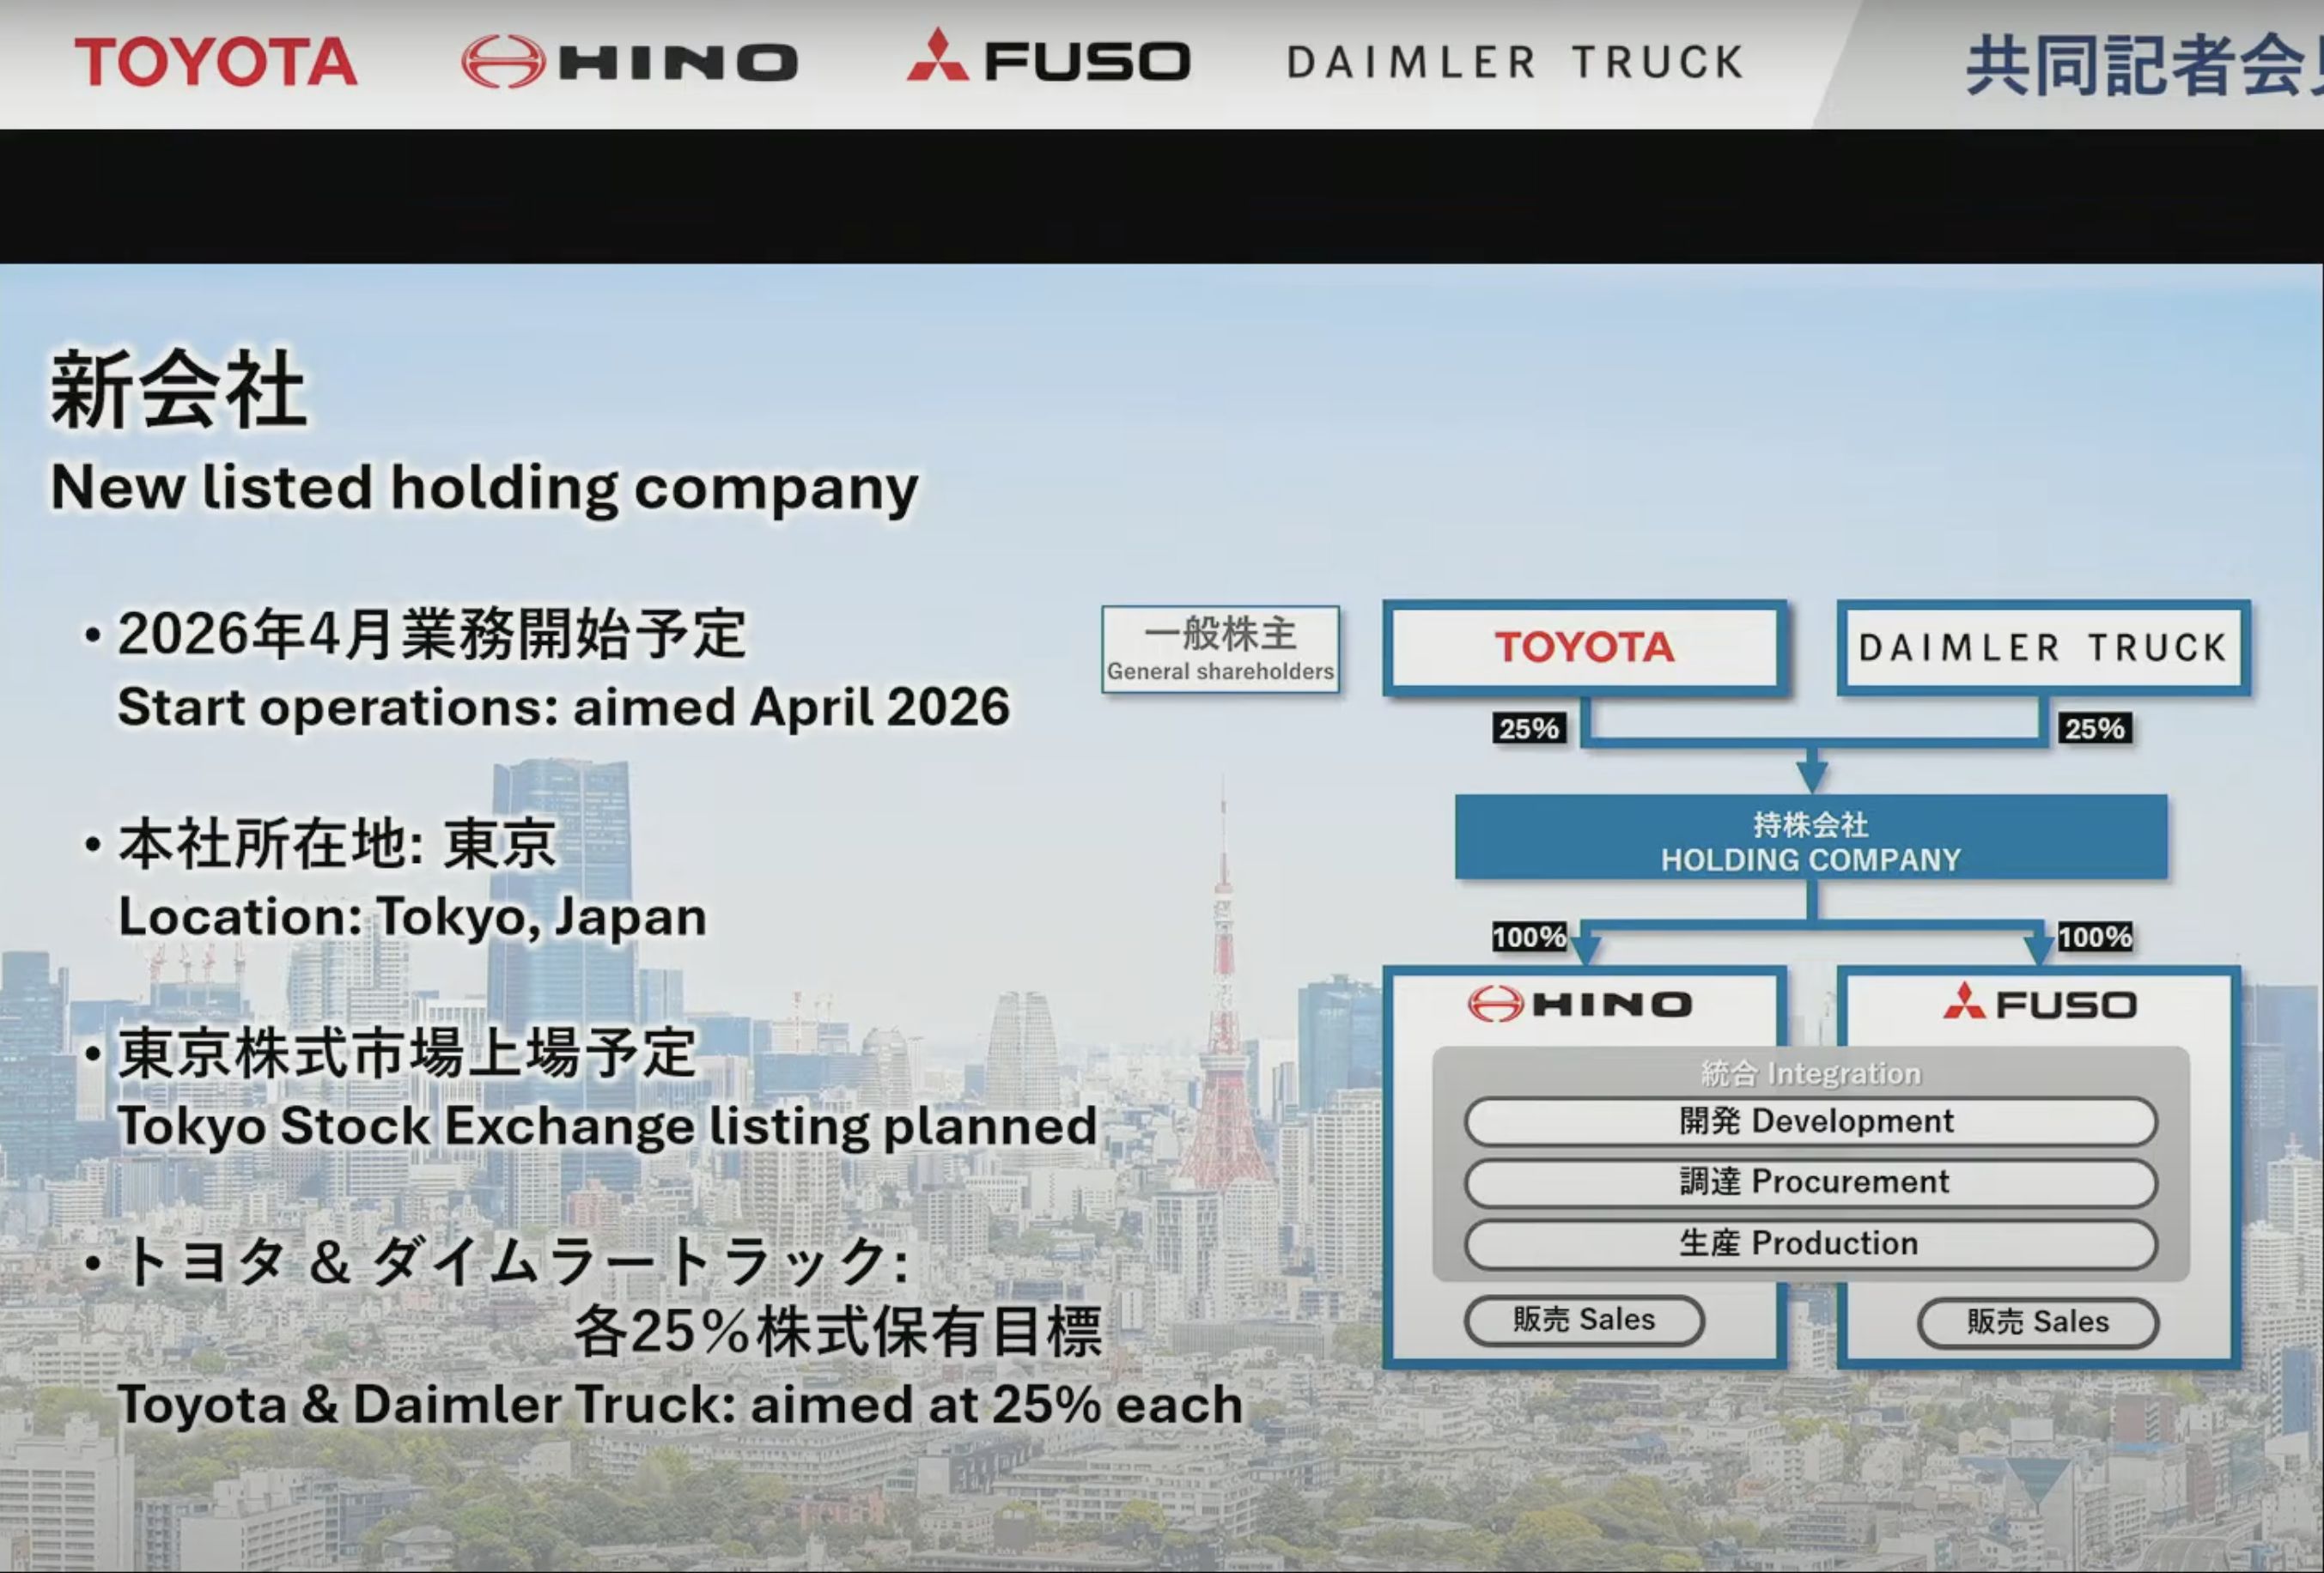The height and width of the screenshot is (1573, 2324).
Task: Click the 共同記者会 heading text
Action: coord(2144,65)
